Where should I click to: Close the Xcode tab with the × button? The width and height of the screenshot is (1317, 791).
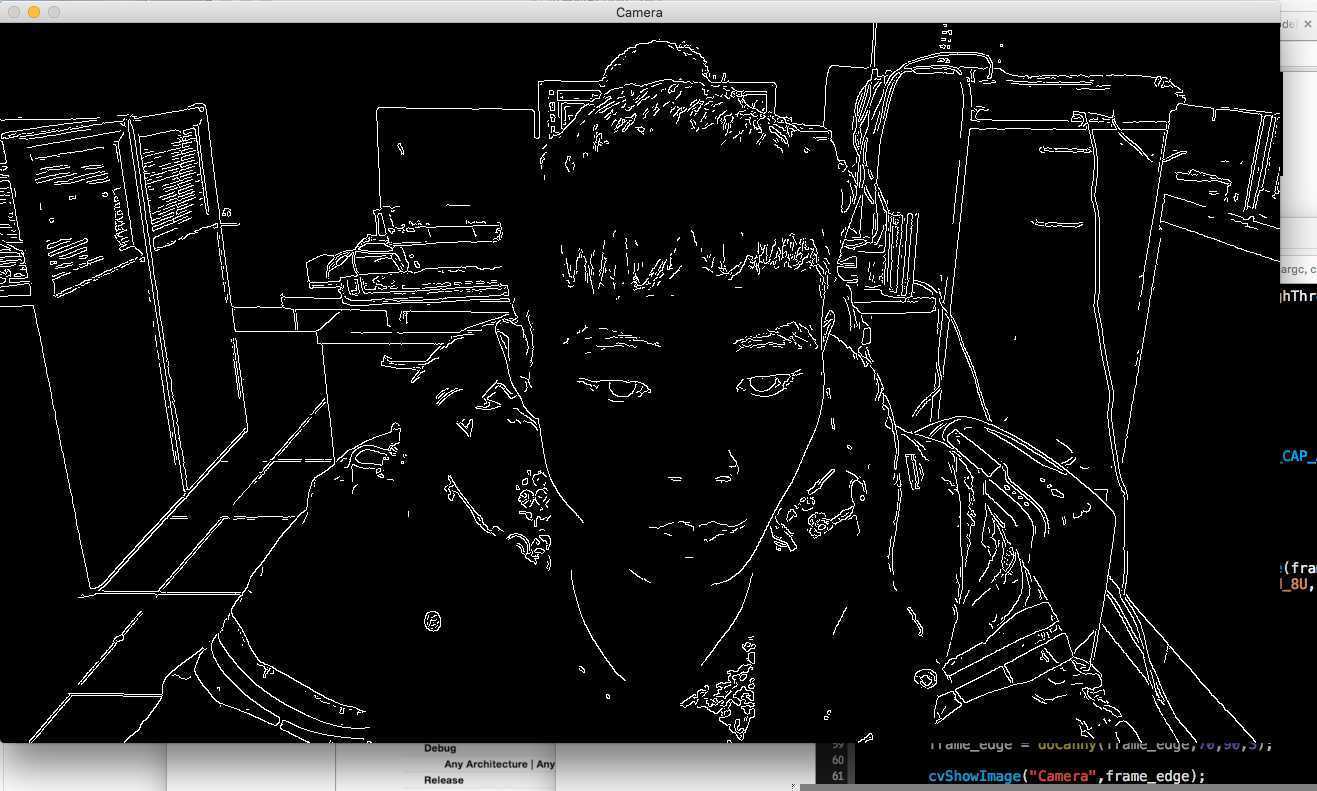[x=1307, y=24]
